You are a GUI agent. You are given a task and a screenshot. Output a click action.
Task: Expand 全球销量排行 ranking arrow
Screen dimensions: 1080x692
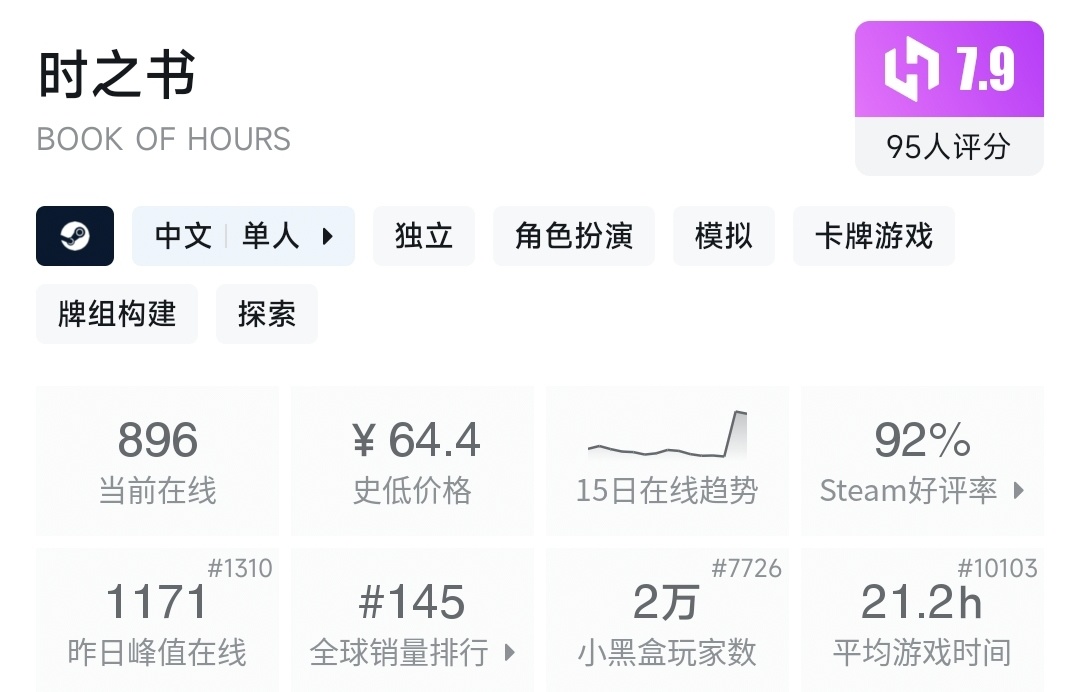pyautogui.click(x=509, y=653)
